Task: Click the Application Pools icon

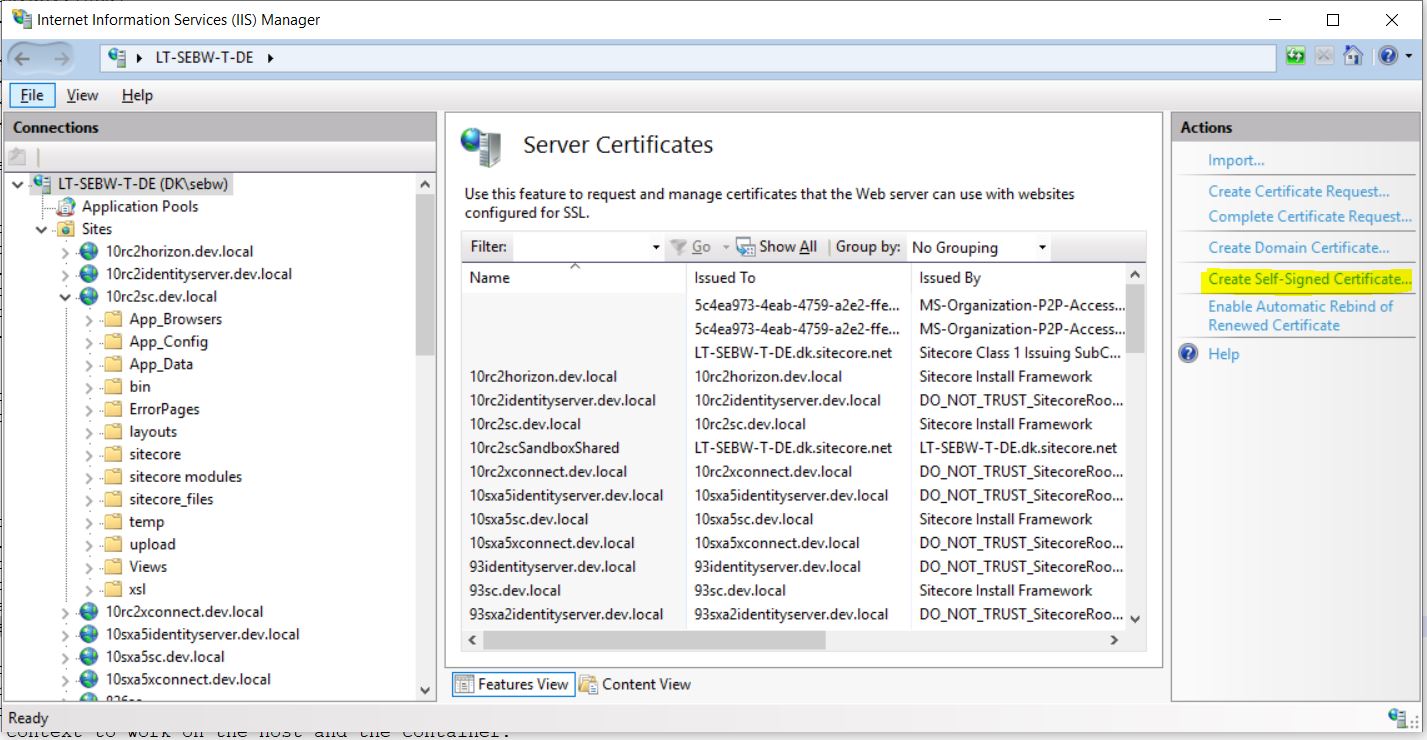Action: pyautogui.click(x=66, y=206)
